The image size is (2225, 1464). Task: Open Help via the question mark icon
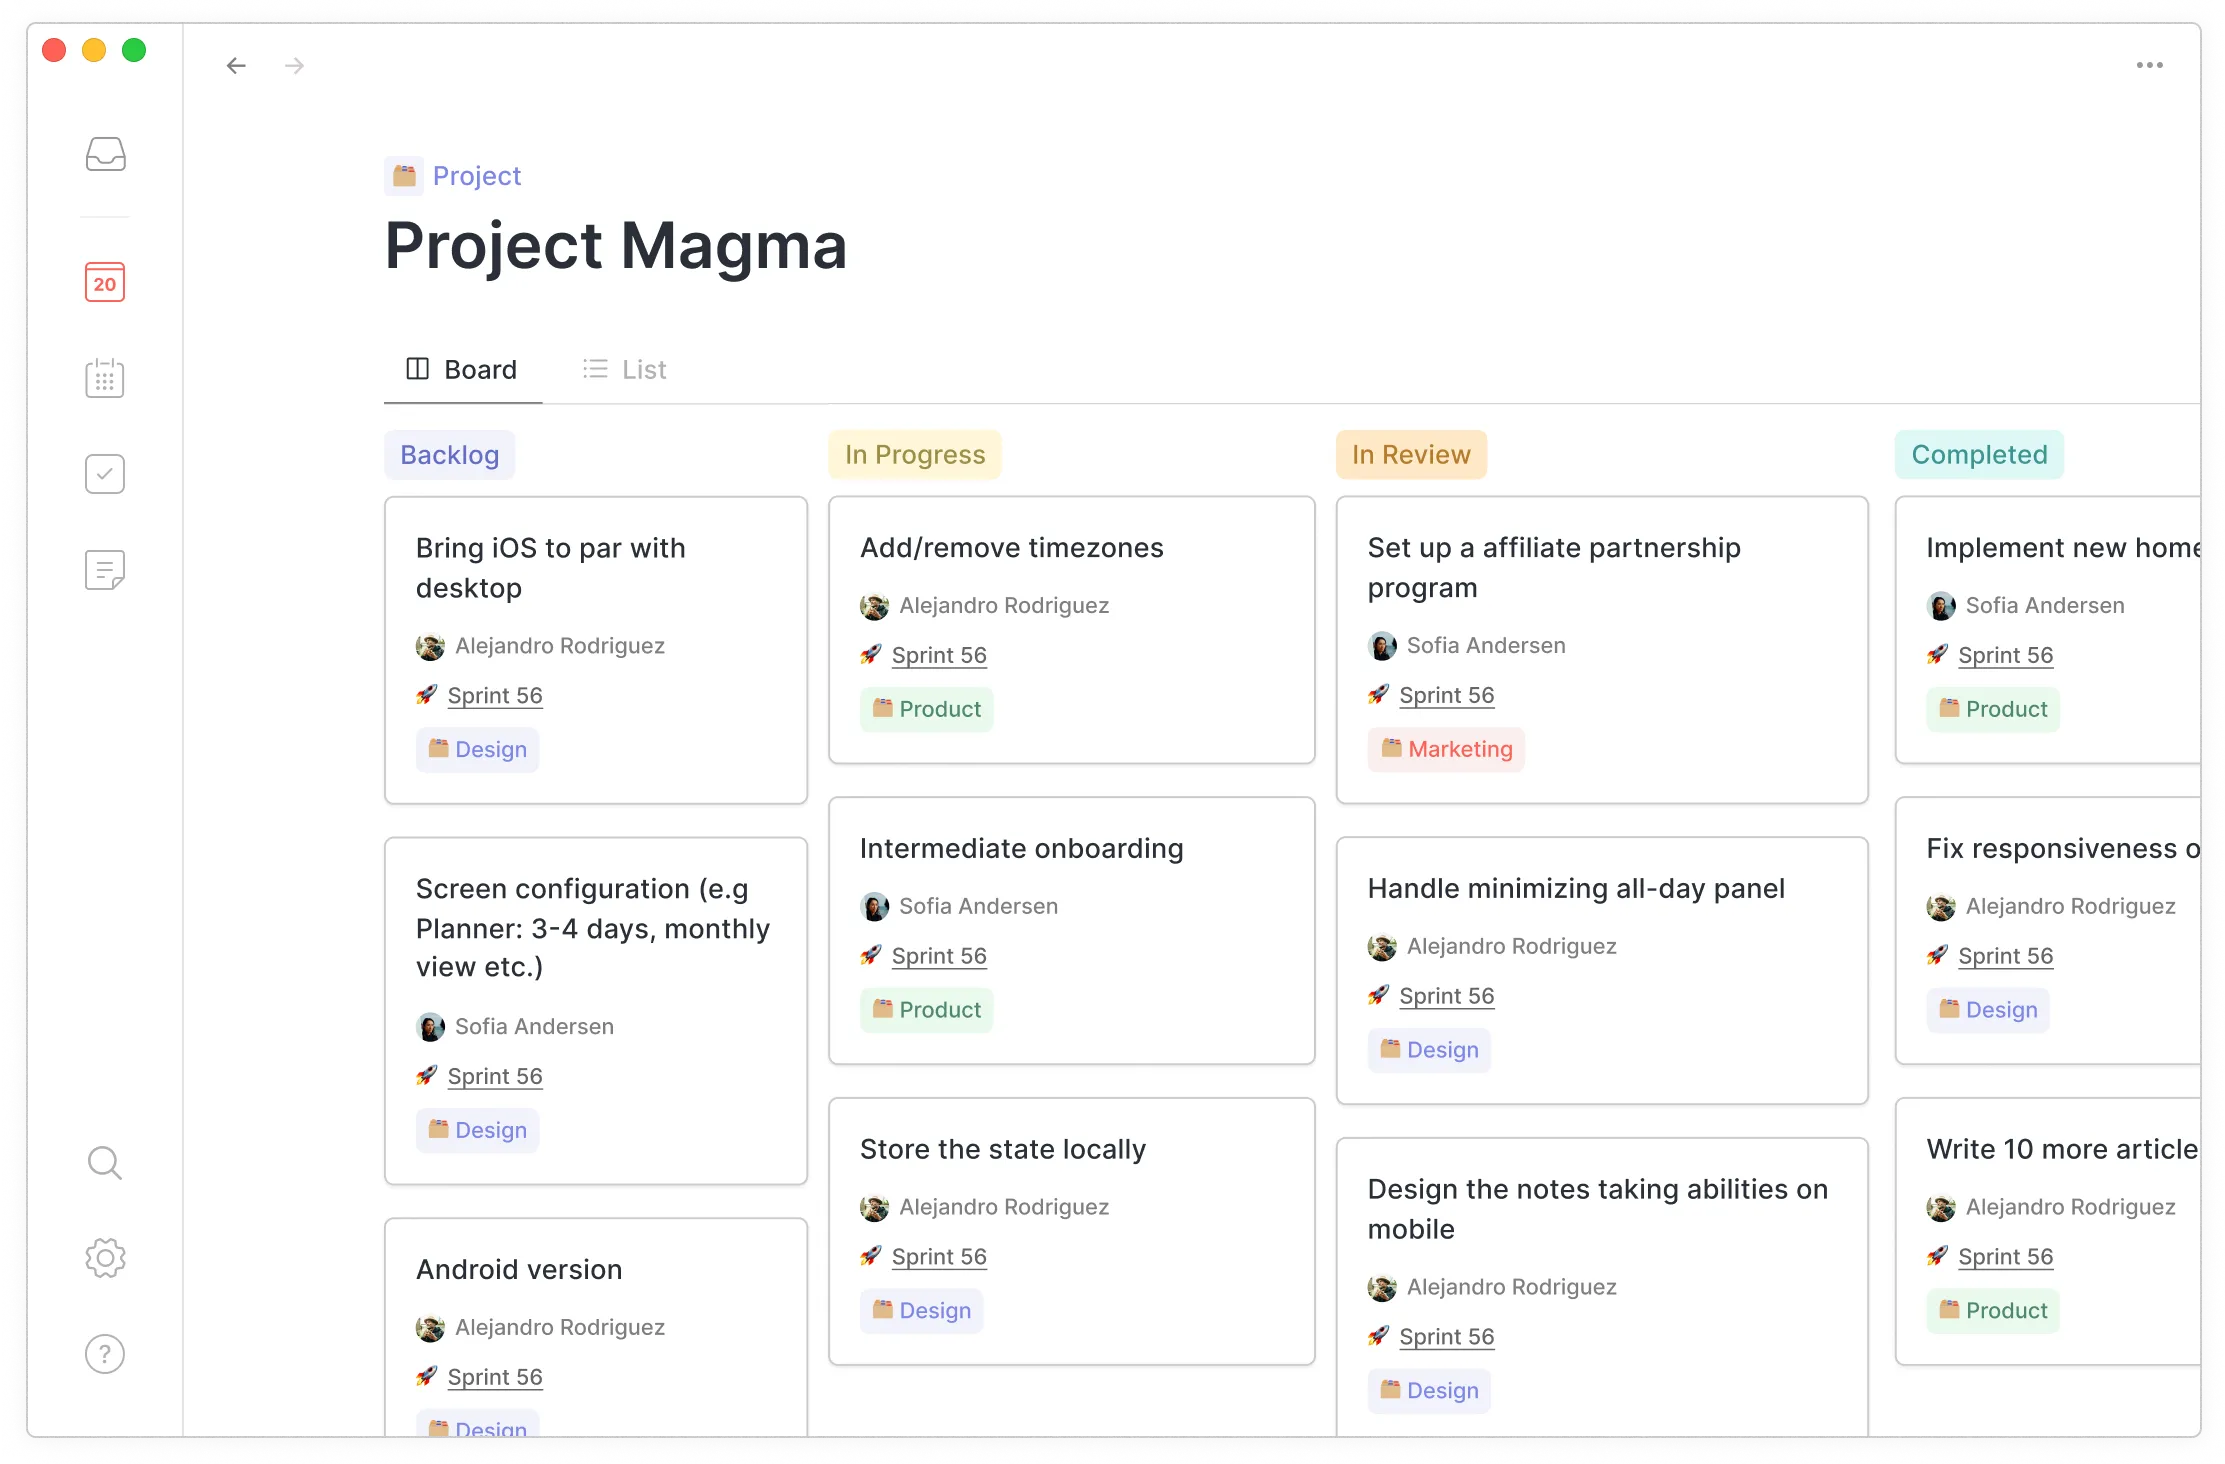[x=104, y=1352]
